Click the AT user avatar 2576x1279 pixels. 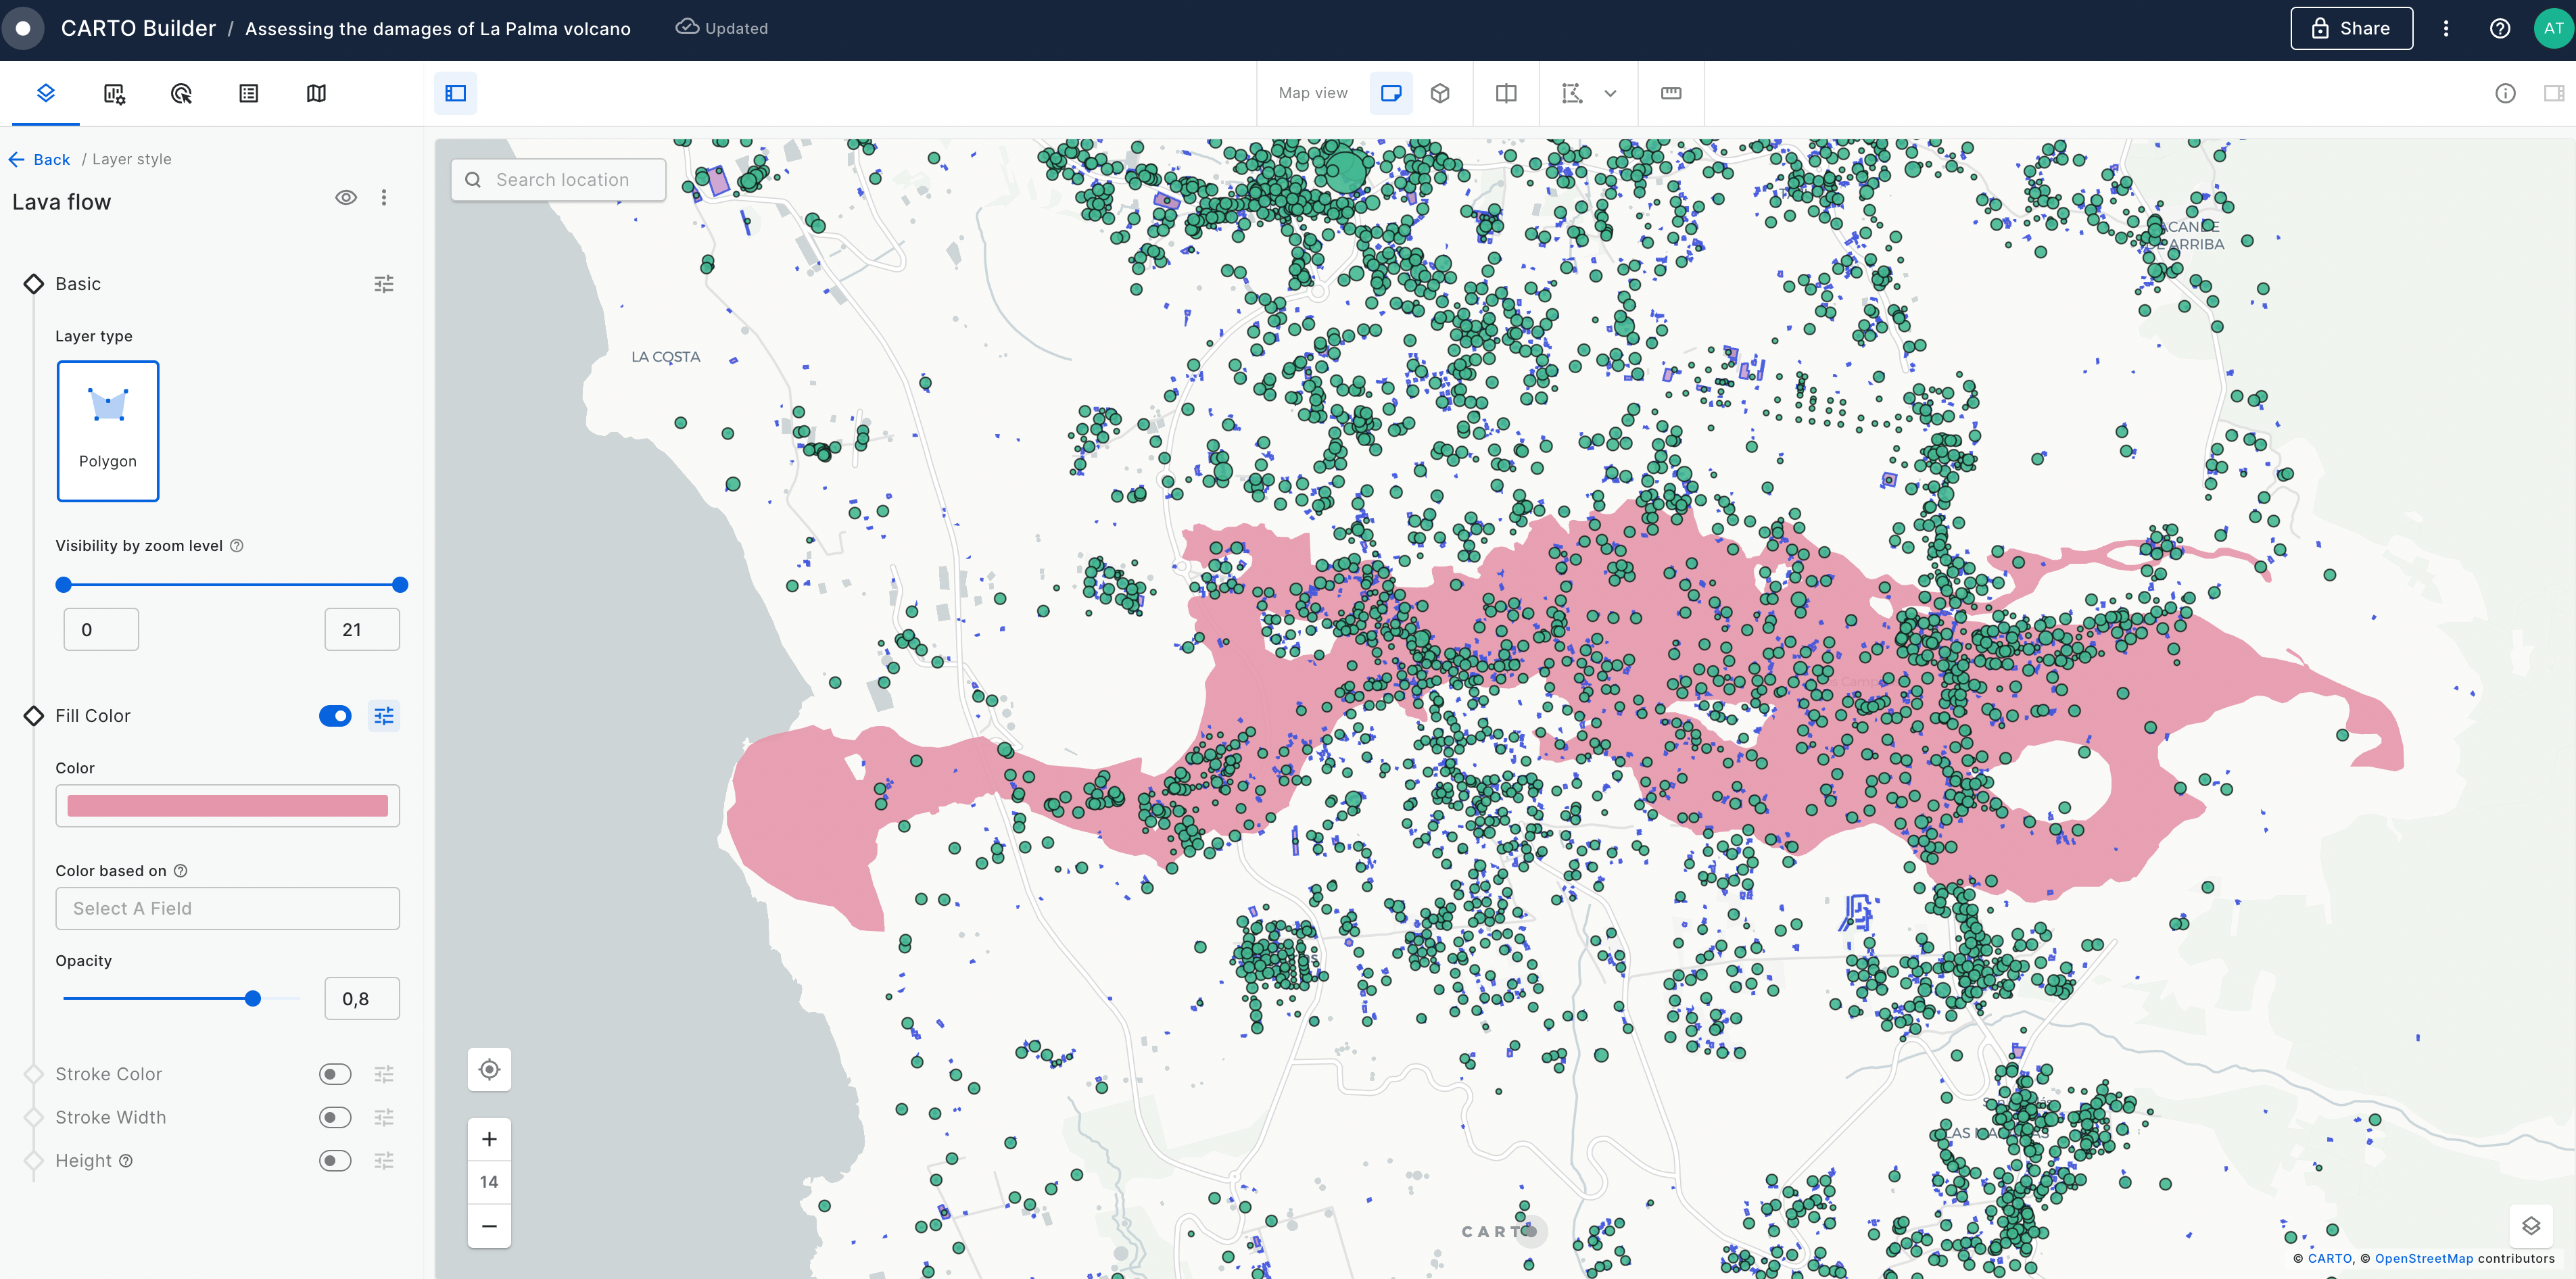coord(2553,28)
